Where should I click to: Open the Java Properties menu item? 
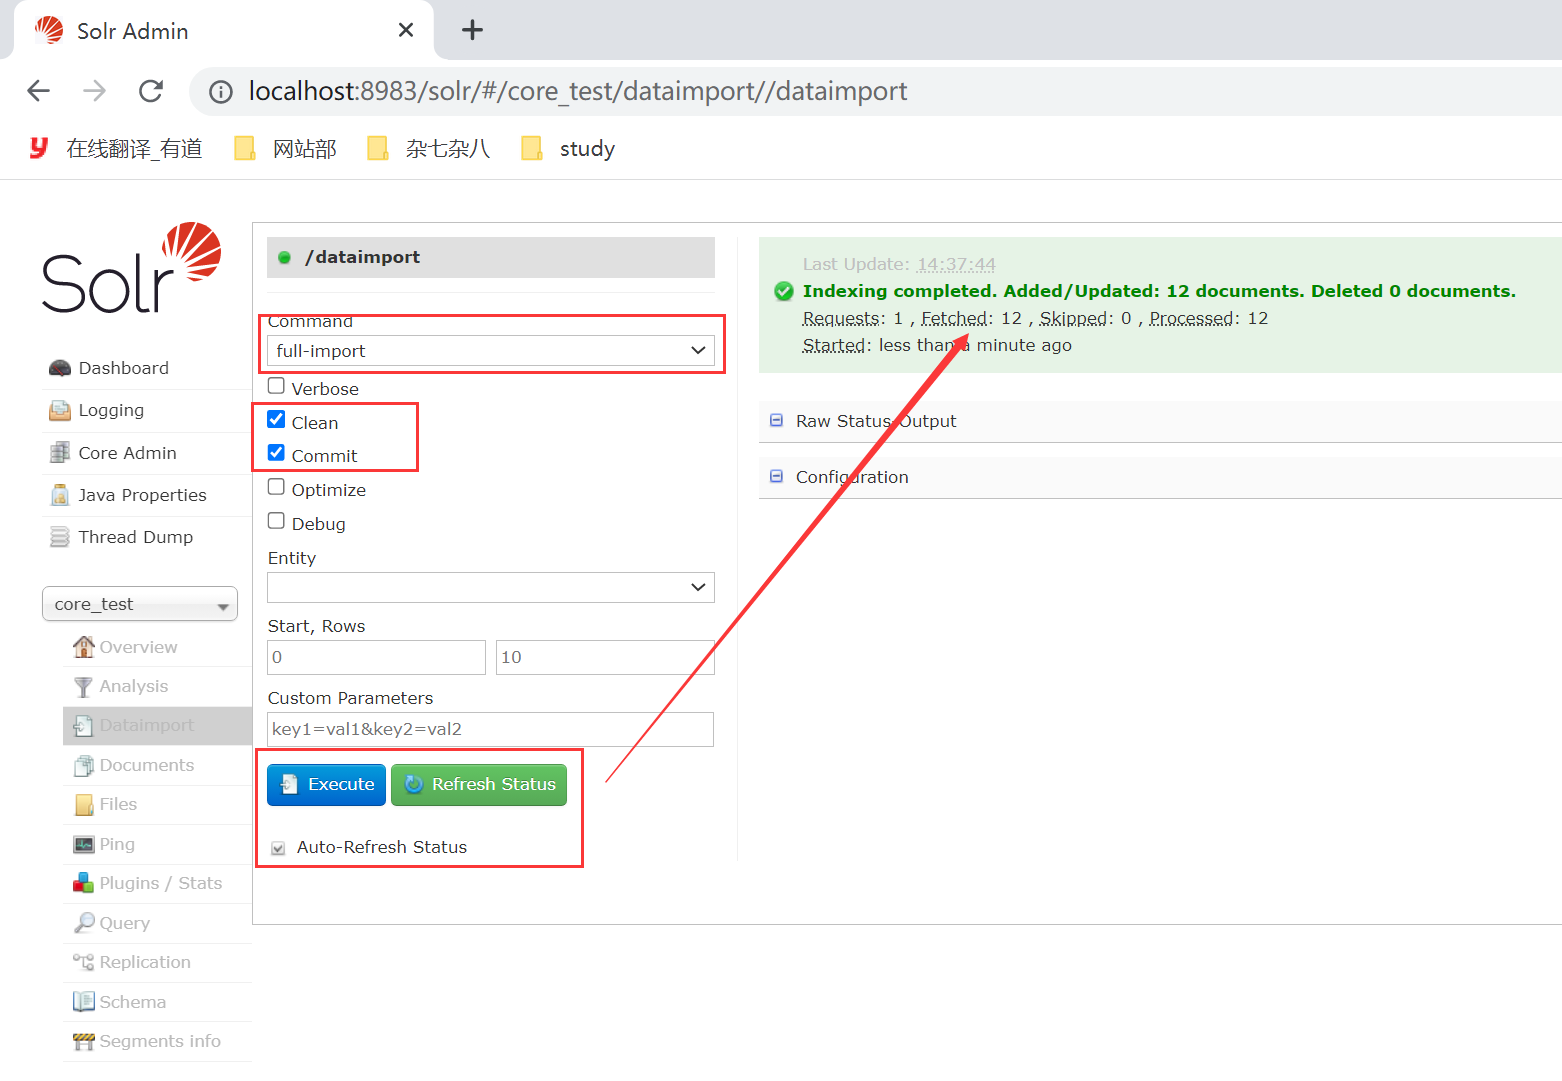point(143,495)
